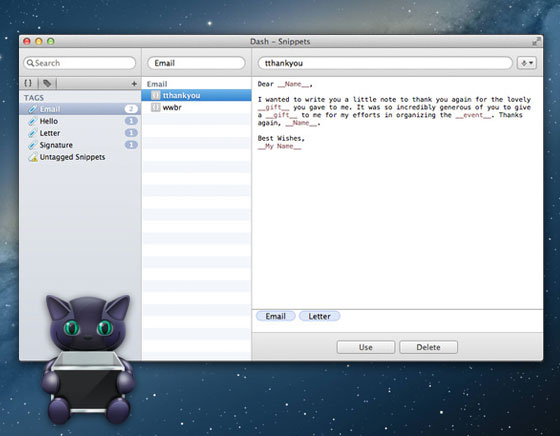Click the Untagged Snippets warning icon
This screenshot has height=436, width=560.
(x=33, y=157)
